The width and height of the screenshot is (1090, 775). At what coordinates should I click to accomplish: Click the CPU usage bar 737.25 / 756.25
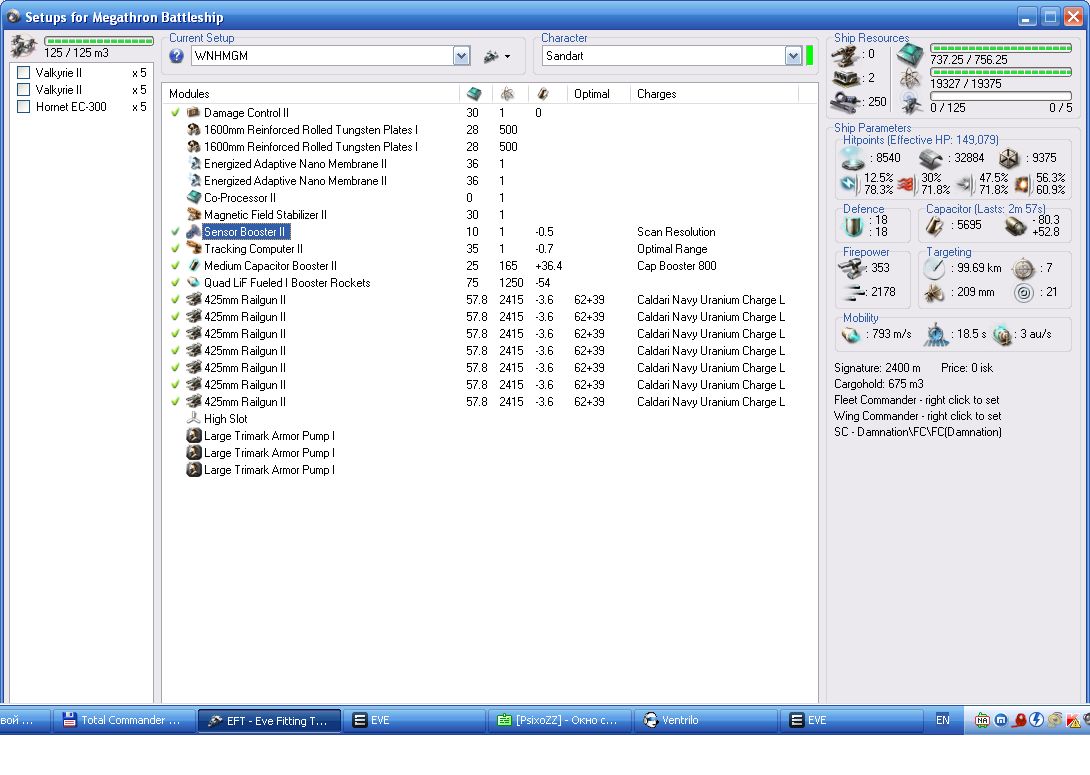(1001, 48)
